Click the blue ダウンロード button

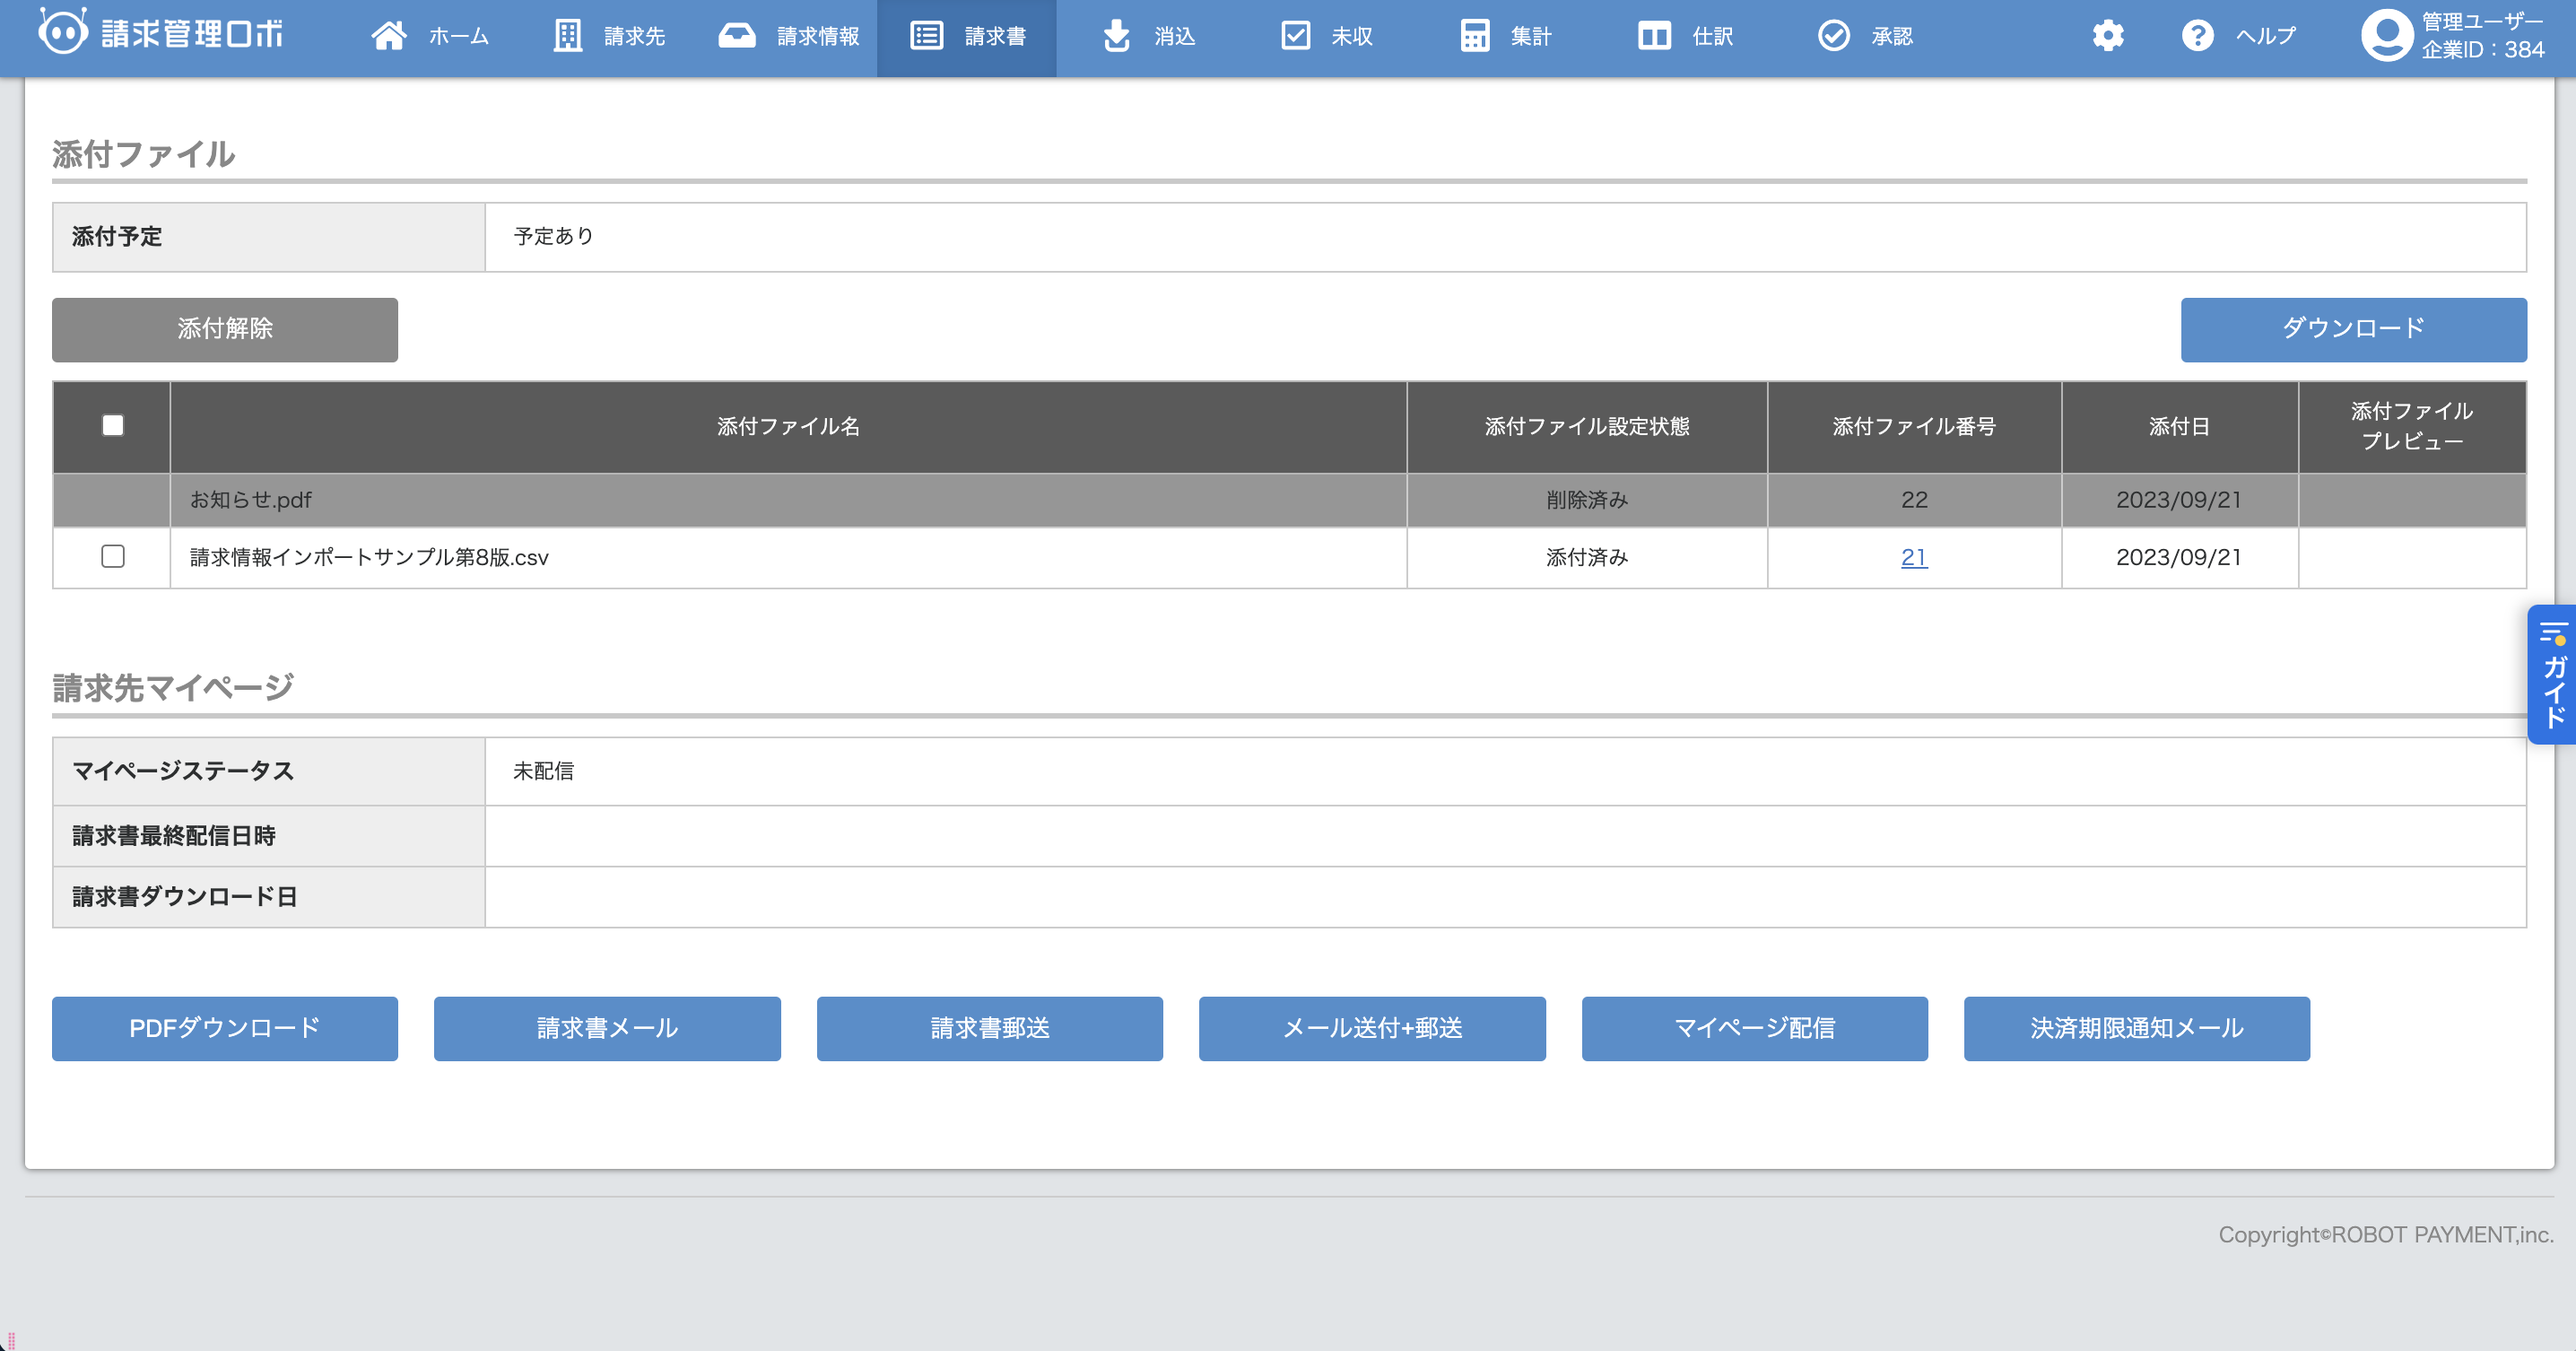pyautogui.click(x=2353, y=329)
